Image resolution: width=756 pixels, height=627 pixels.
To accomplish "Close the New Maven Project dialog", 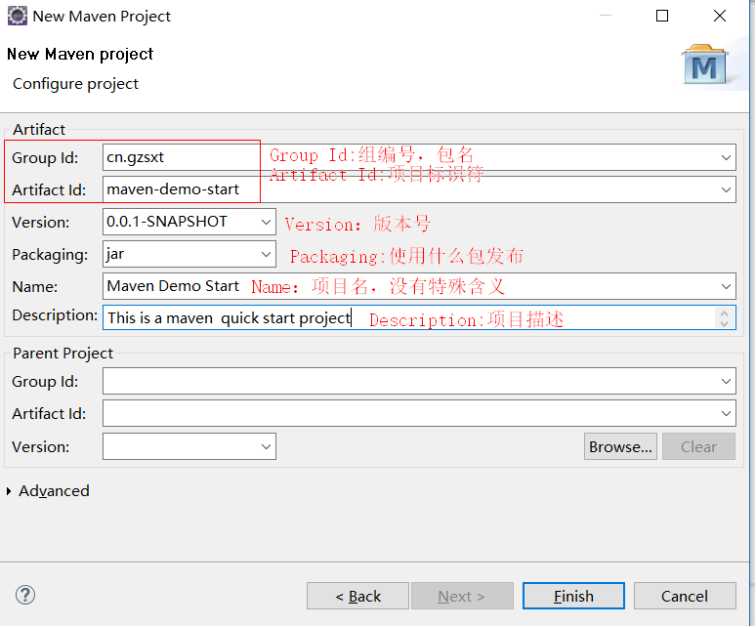I will point(719,16).
